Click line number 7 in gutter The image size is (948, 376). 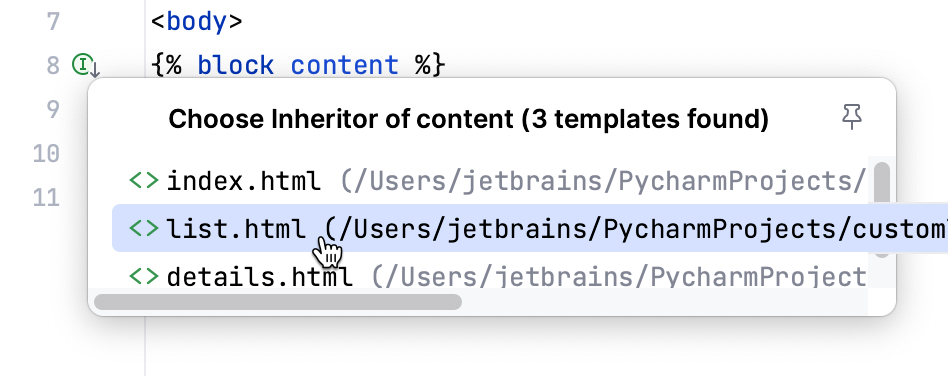click(x=53, y=22)
